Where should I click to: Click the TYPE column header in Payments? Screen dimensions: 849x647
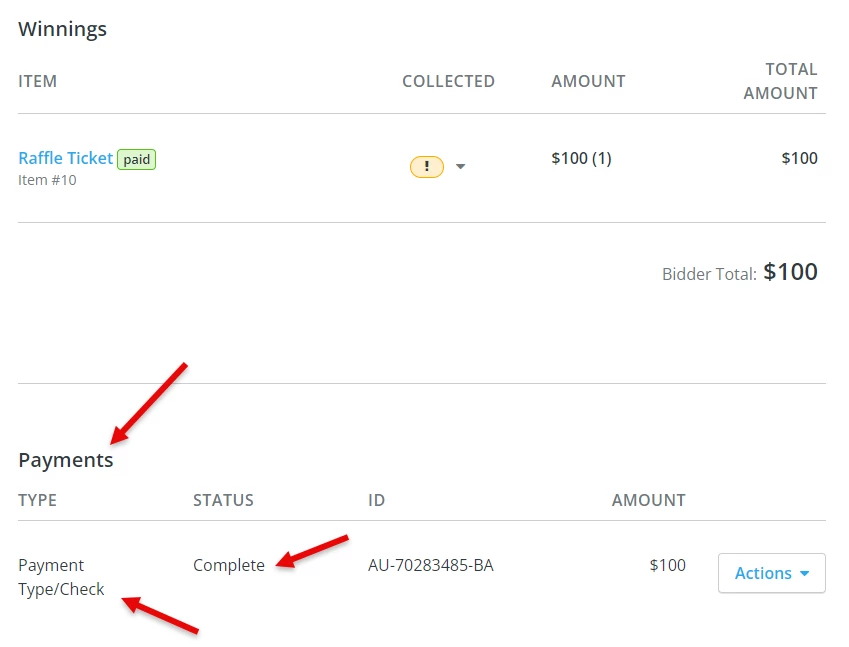[x=37, y=500]
